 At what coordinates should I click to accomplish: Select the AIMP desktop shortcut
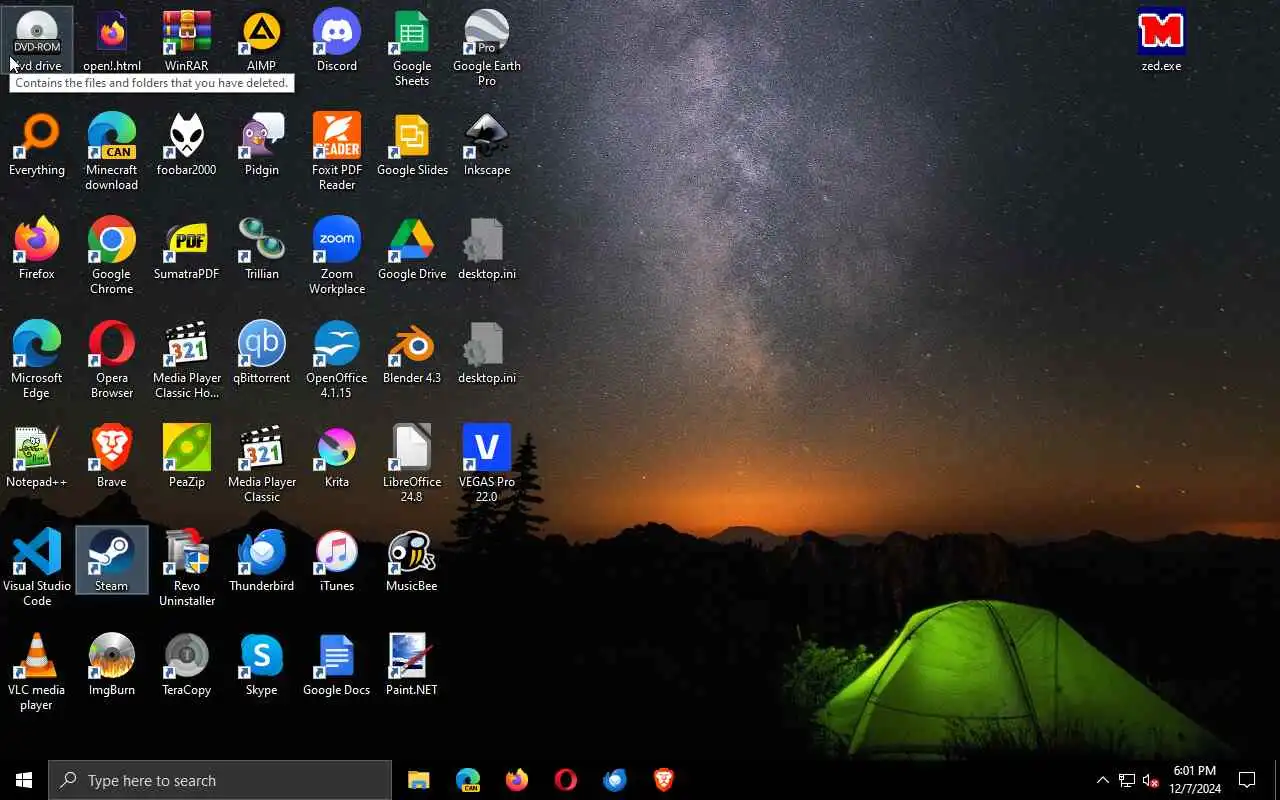(261, 41)
